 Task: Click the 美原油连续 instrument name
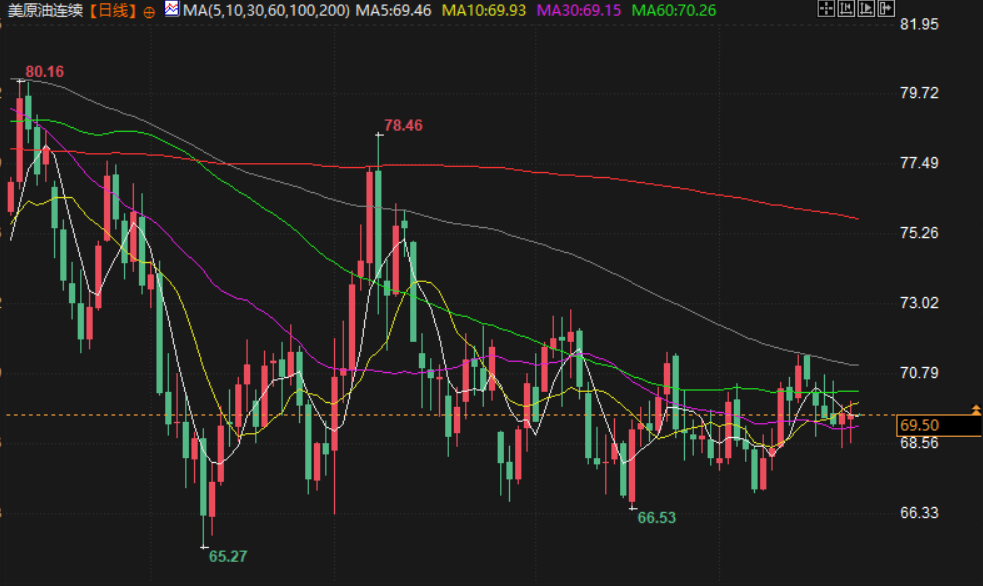(46, 11)
